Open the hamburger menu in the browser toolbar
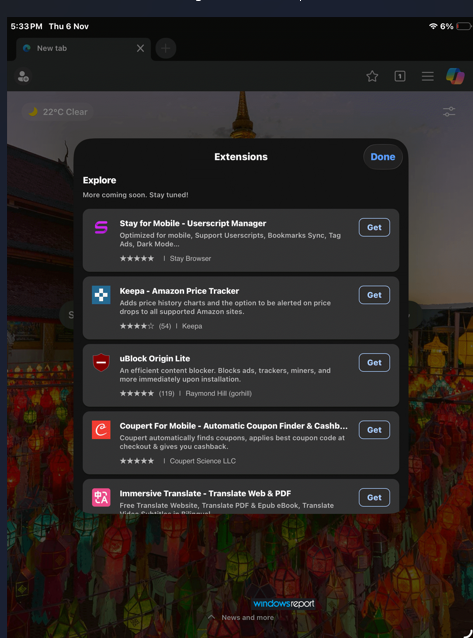 tap(427, 76)
